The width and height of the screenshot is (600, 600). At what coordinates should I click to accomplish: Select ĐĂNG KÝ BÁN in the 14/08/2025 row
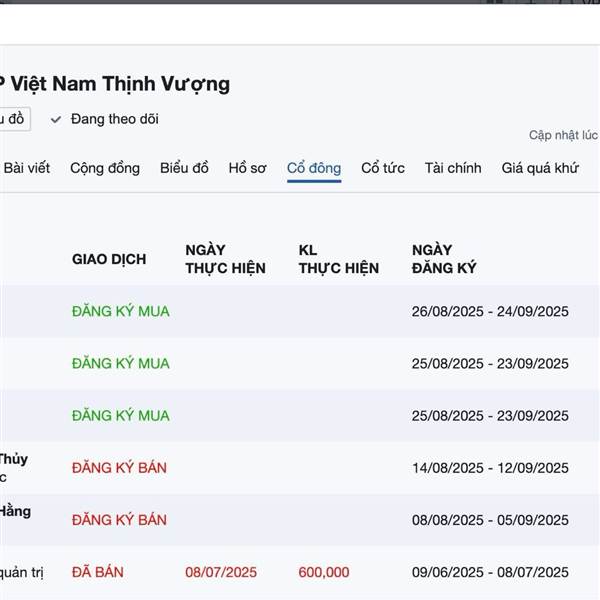119,468
